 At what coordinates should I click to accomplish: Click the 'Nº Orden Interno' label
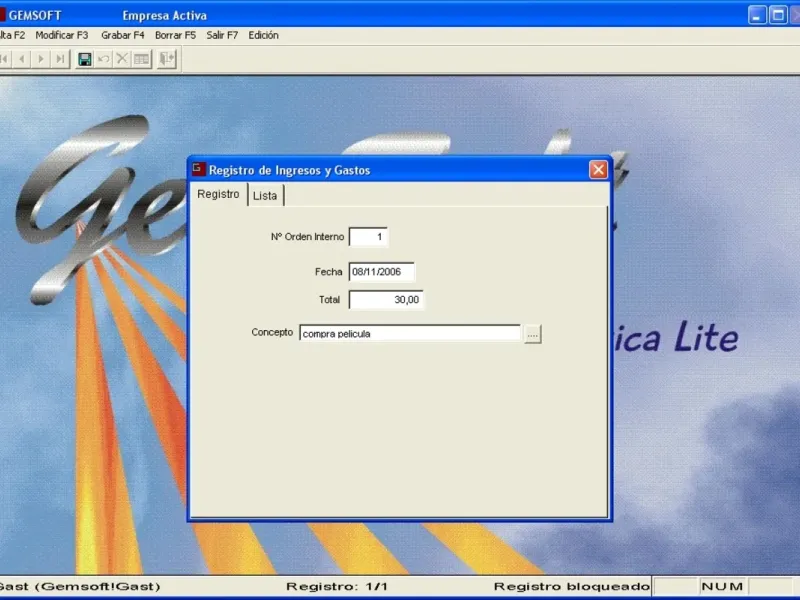coord(308,237)
